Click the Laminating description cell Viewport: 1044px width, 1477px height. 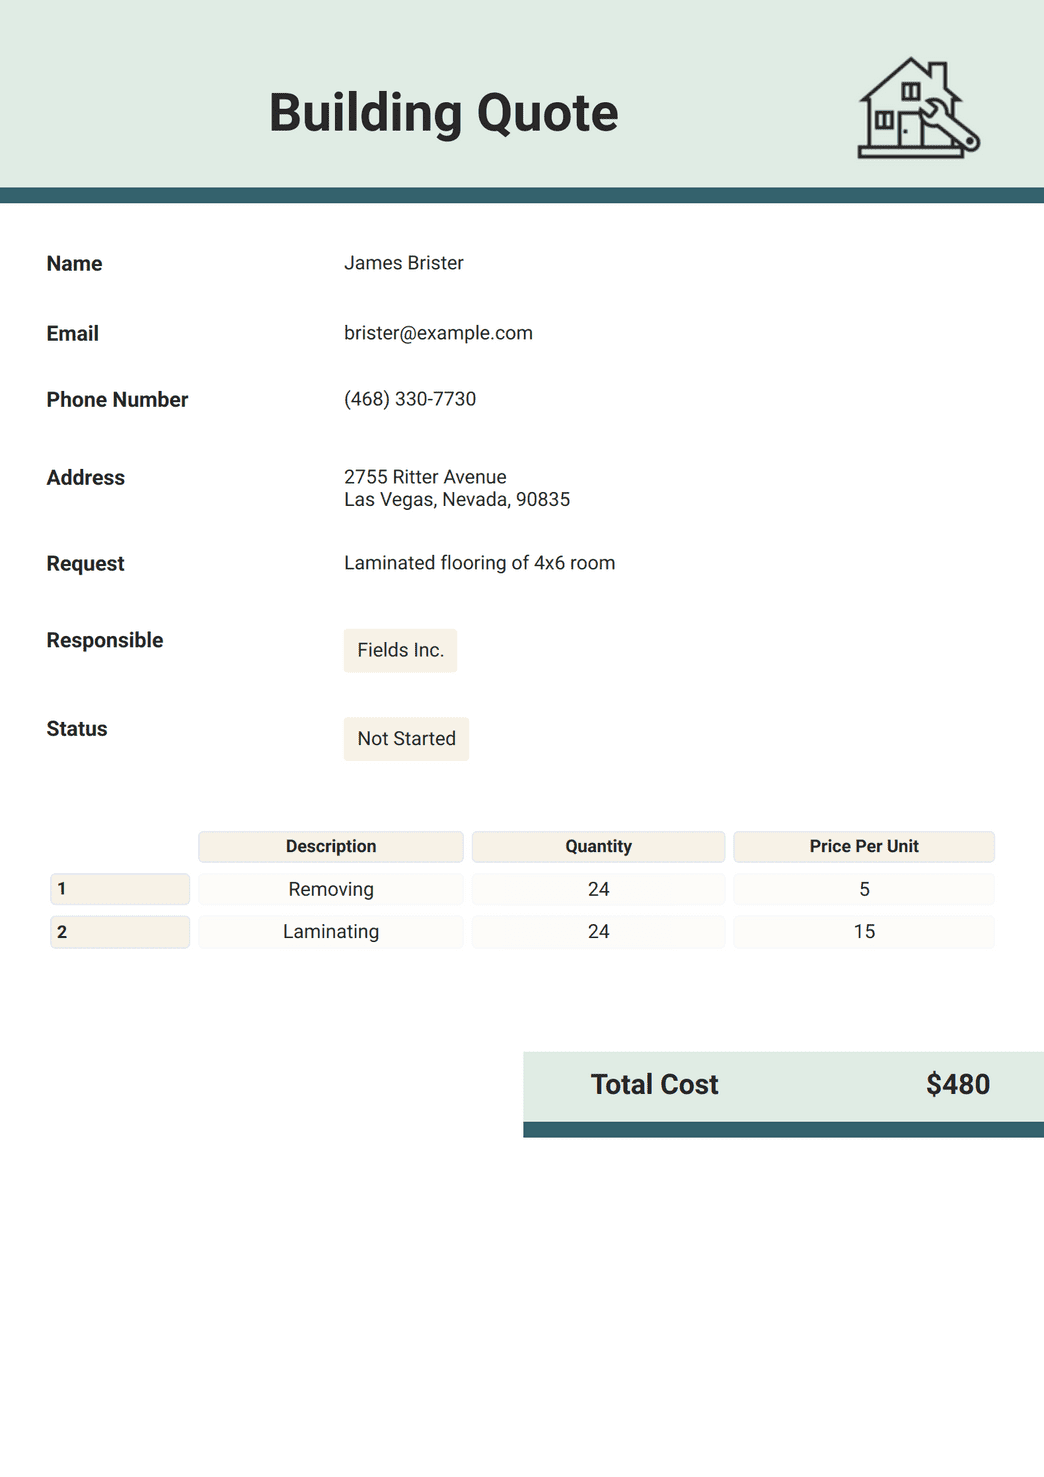[331, 932]
